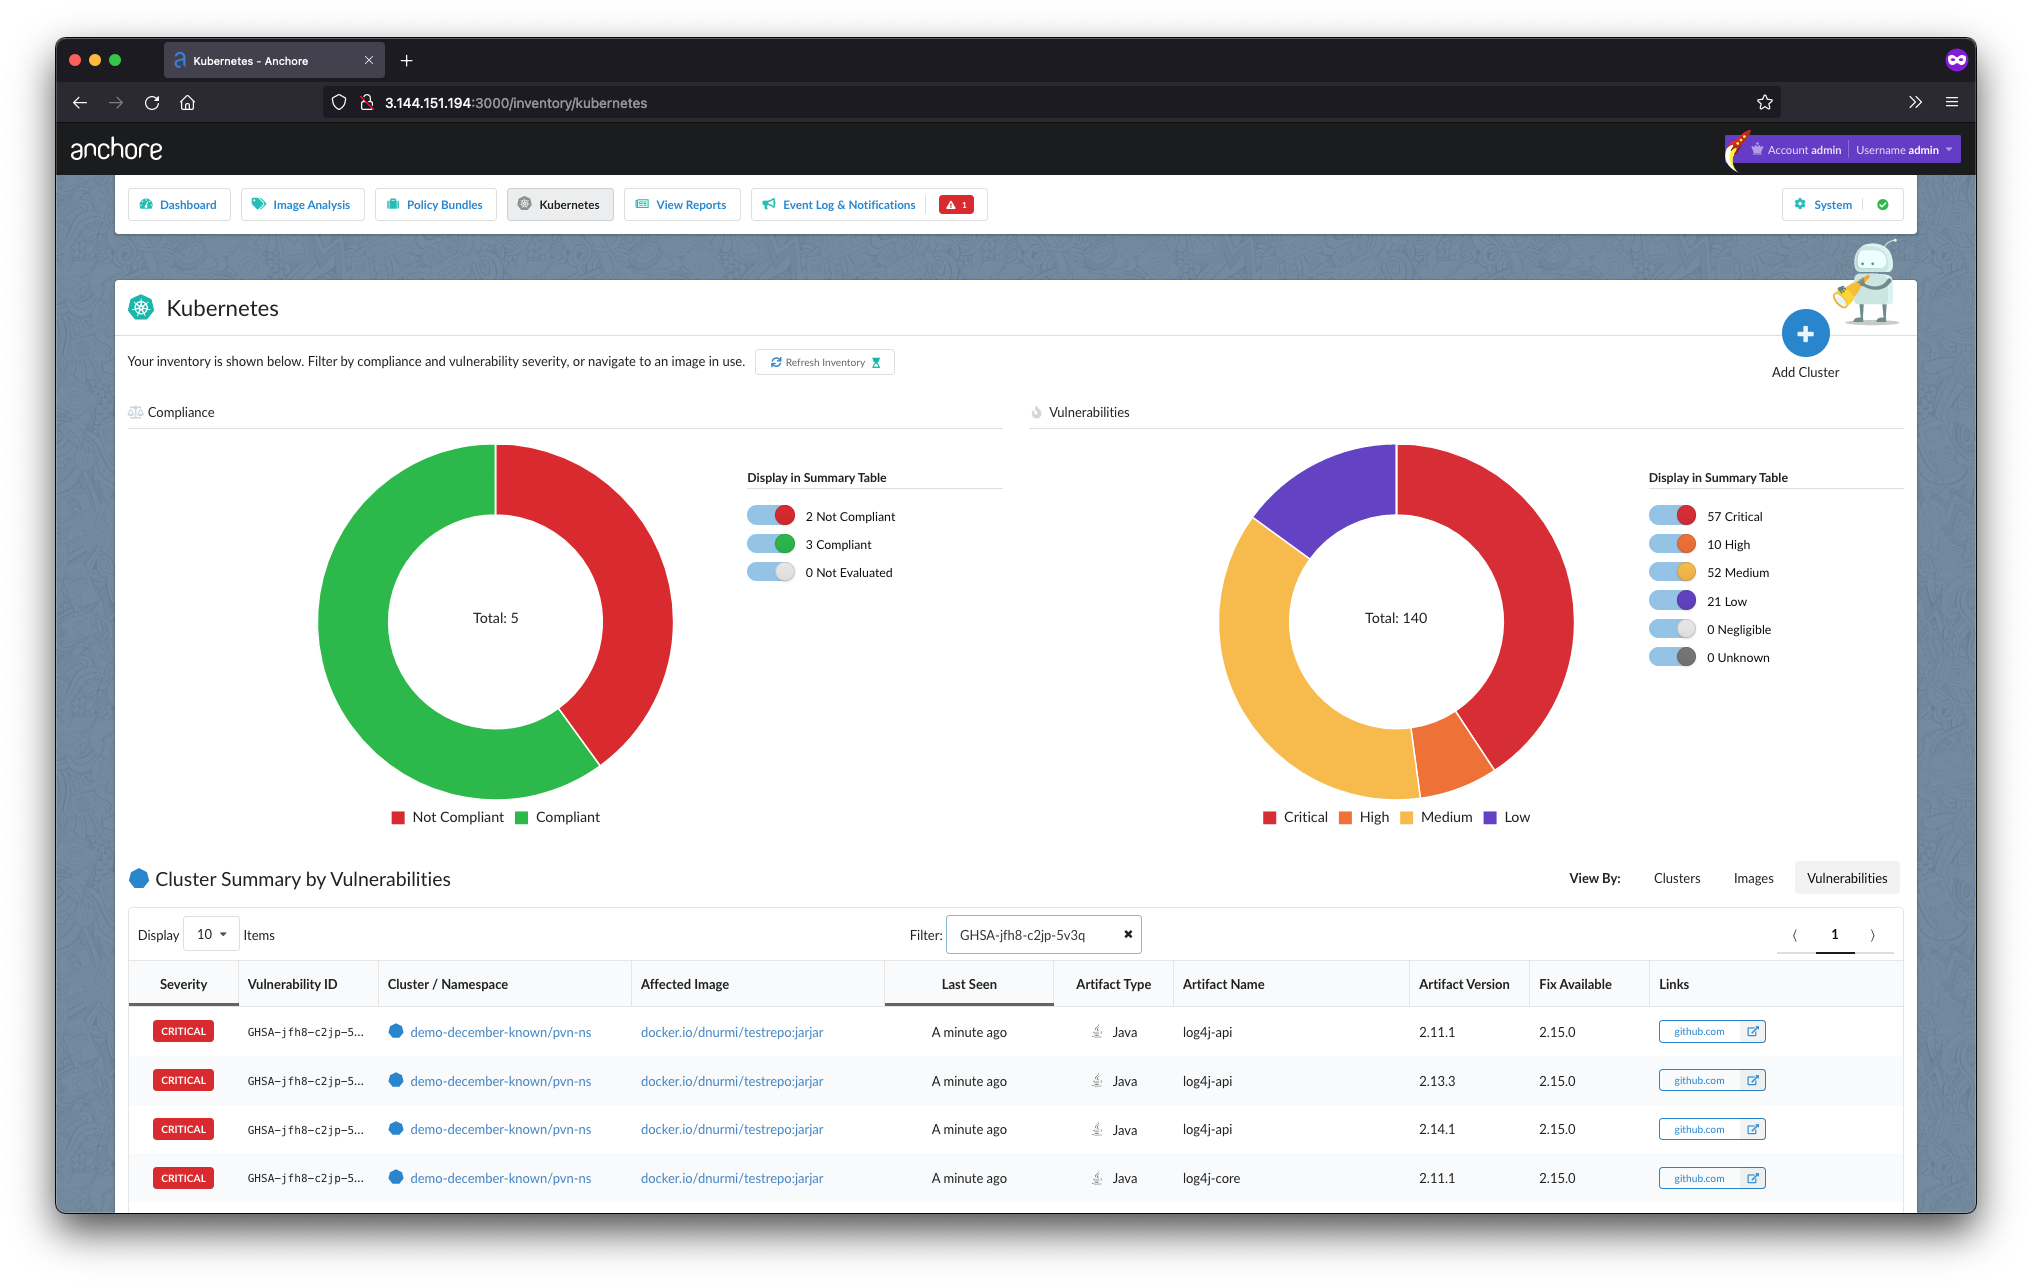The height and width of the screenshot is (1287, 2032).
Task: Open the Policy Bundles tab
Action: 436,205
